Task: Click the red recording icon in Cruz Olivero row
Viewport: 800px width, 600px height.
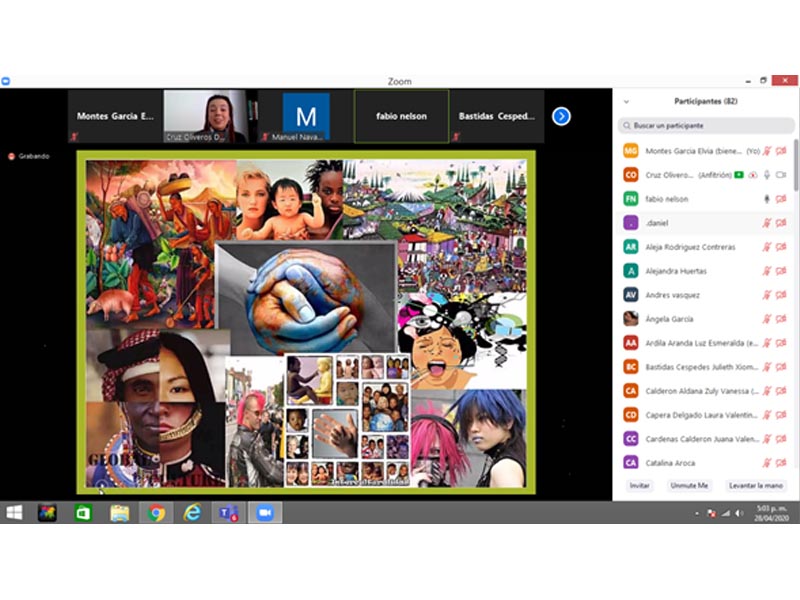Action: (753, 175)
